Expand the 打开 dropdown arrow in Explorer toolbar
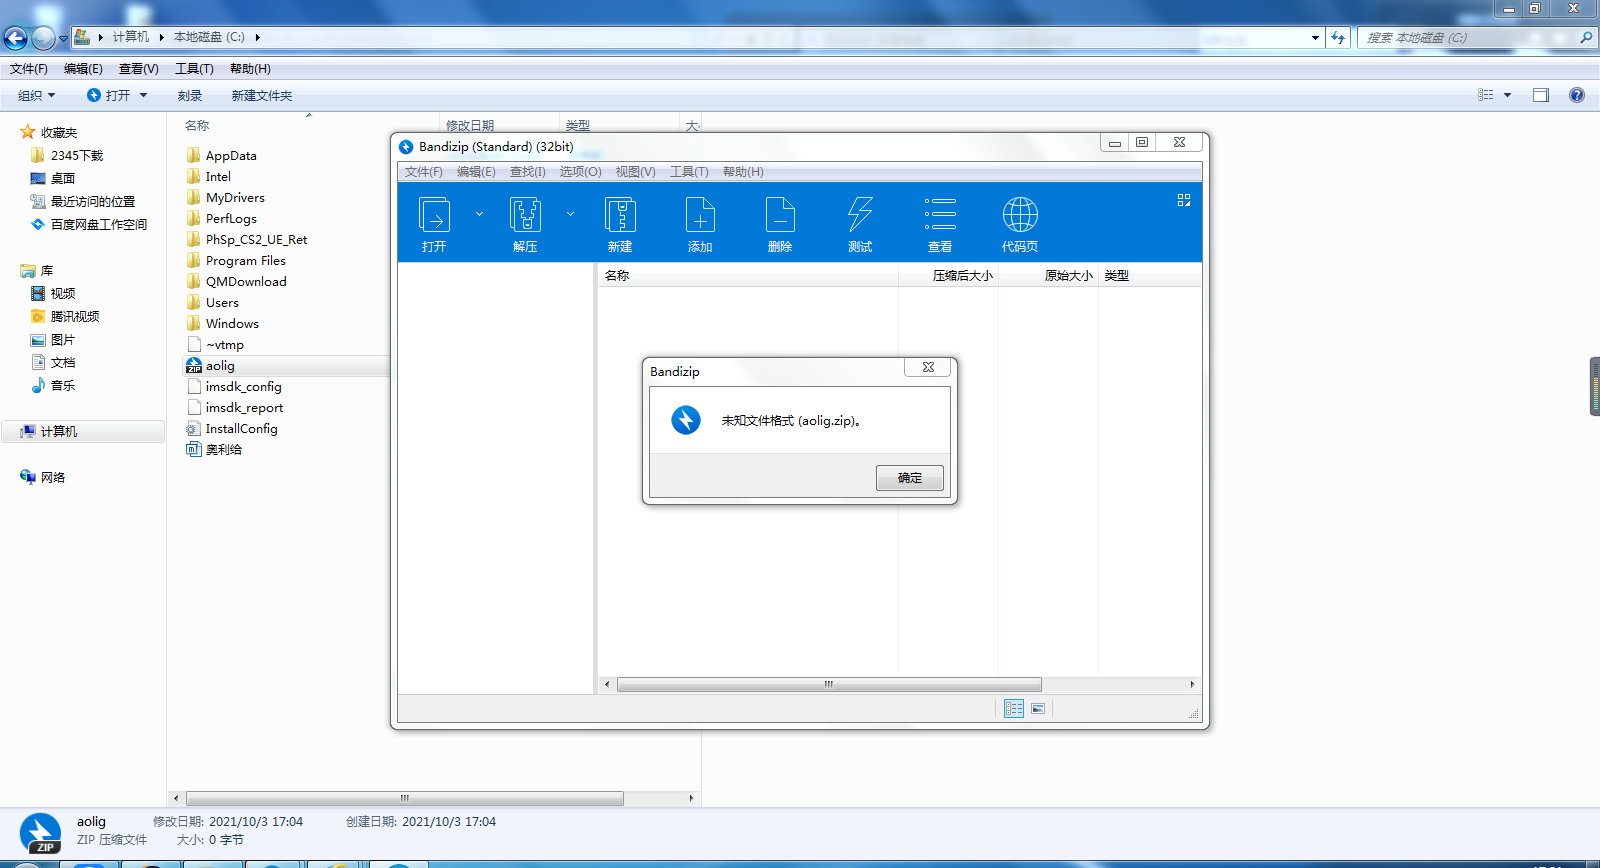This screenshot has width=1600, height=868. (144, 95)
